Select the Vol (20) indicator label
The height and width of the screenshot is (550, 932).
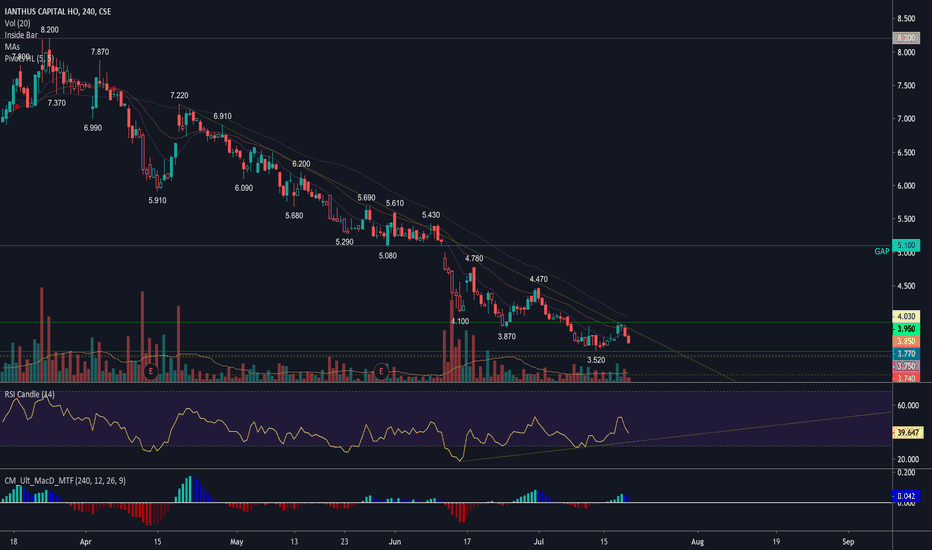pyautogui.click(x=17, y=23)
